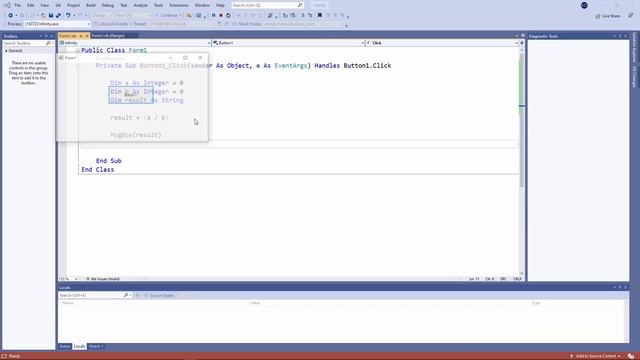Switch to the Form1.vb [Design] tab
Image resolution: width=640 pixels, height=360 pixels.
tap(108, 36)
